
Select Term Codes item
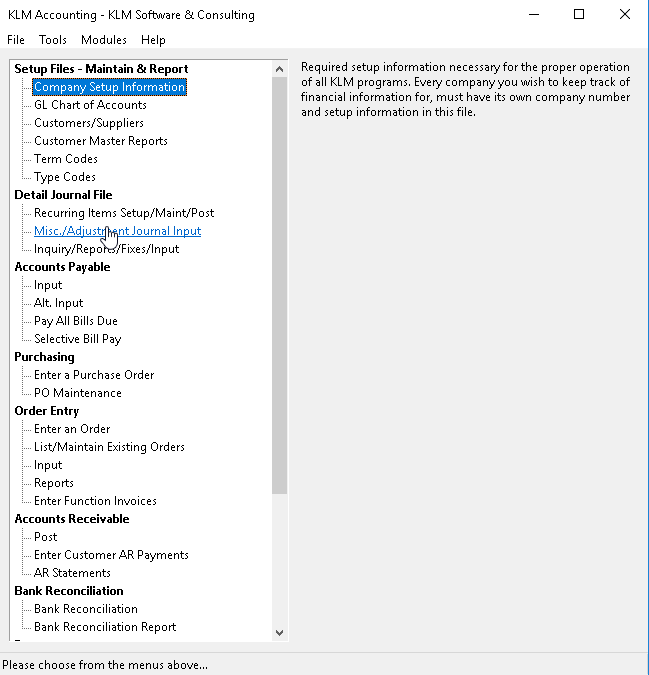(x=65, y=159)
